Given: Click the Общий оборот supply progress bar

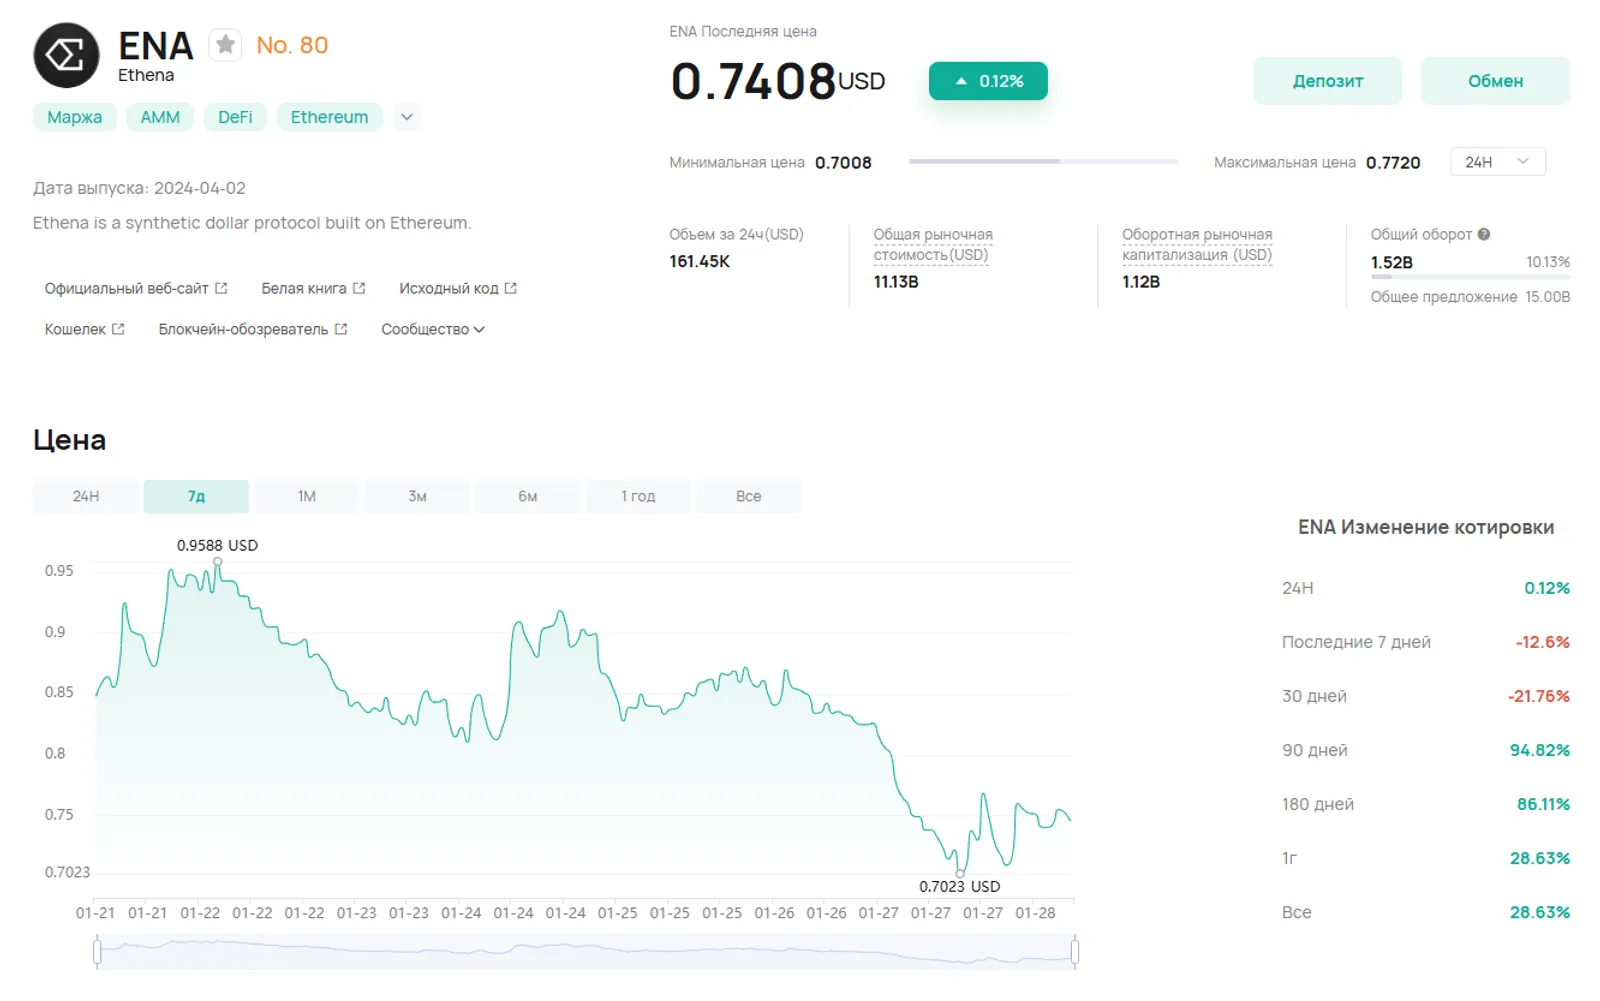Looking at the screenshot, I should 1470,277.
